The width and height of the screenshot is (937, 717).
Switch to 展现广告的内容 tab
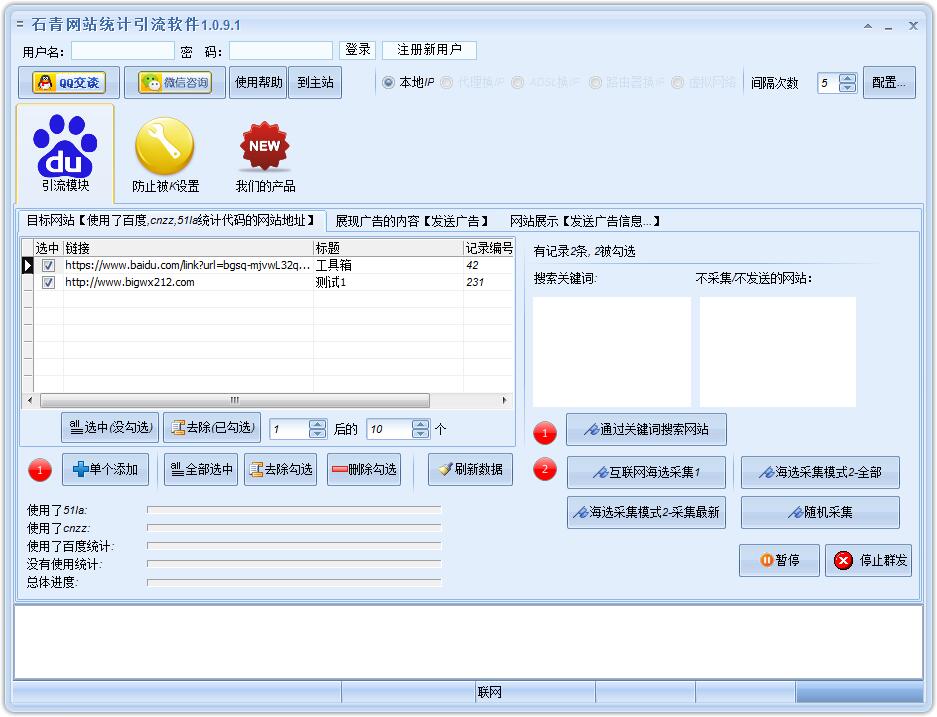[x=412, y=221]
